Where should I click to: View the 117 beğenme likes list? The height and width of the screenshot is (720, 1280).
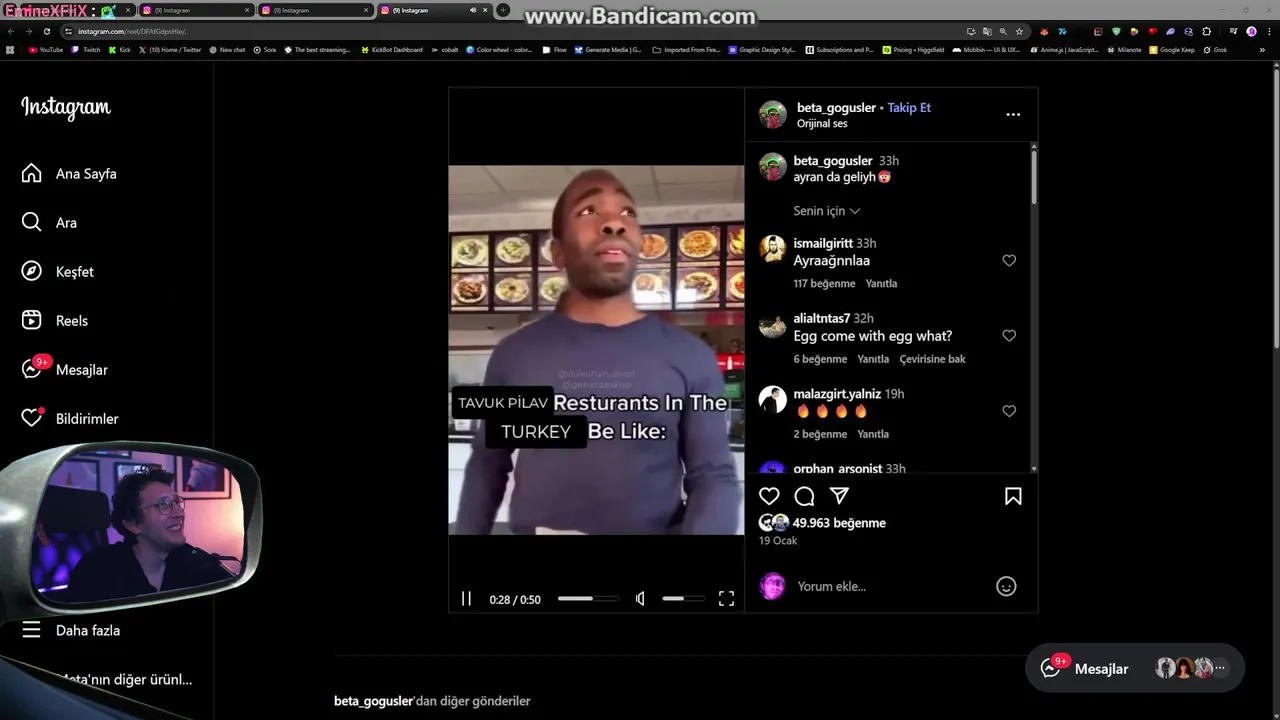[x=824, y=284]
